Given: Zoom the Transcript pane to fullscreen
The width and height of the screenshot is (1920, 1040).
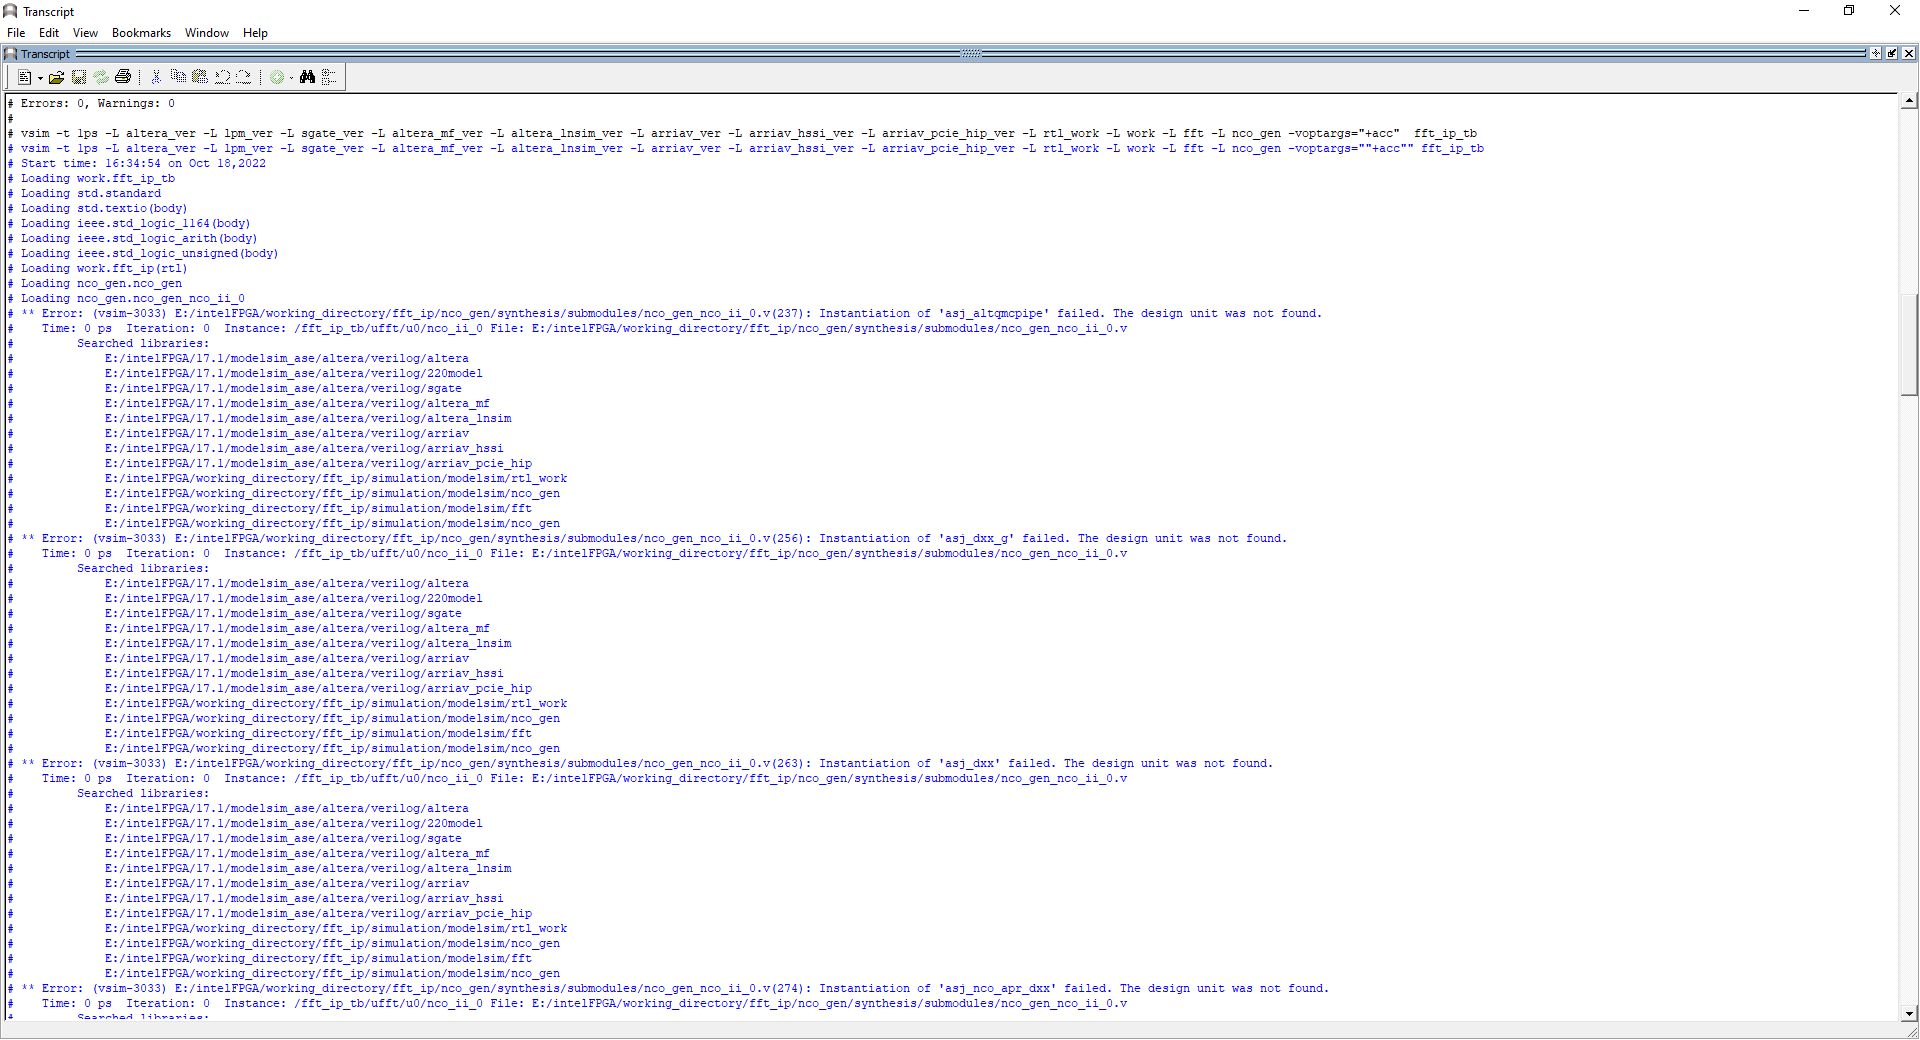Looking at the screenshot, I should pos(1892,53).
